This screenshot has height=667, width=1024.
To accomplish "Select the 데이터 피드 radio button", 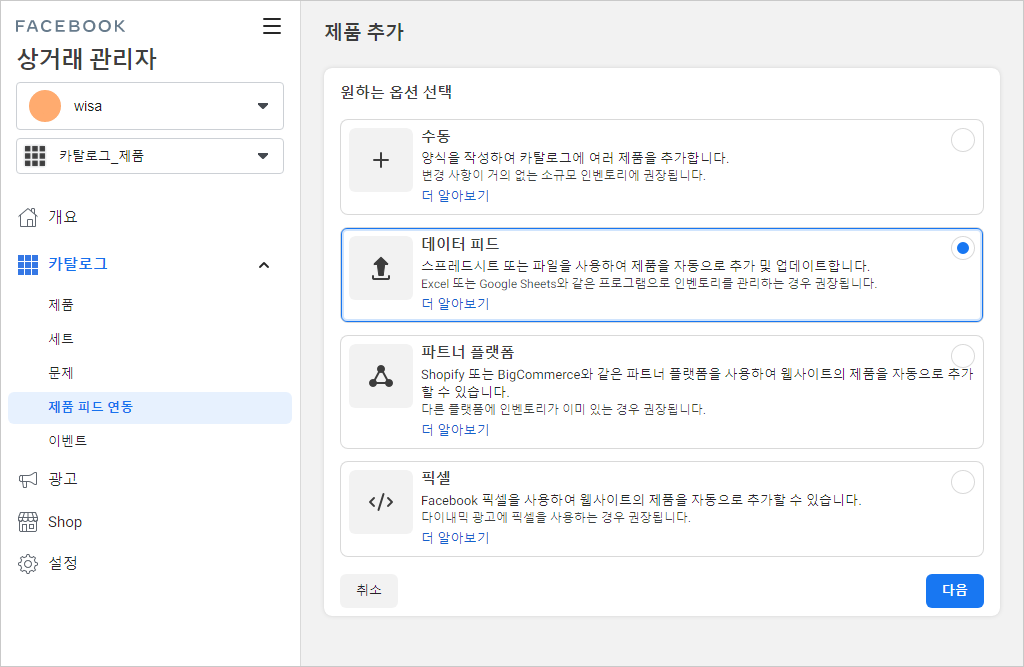I will [963, 248].
